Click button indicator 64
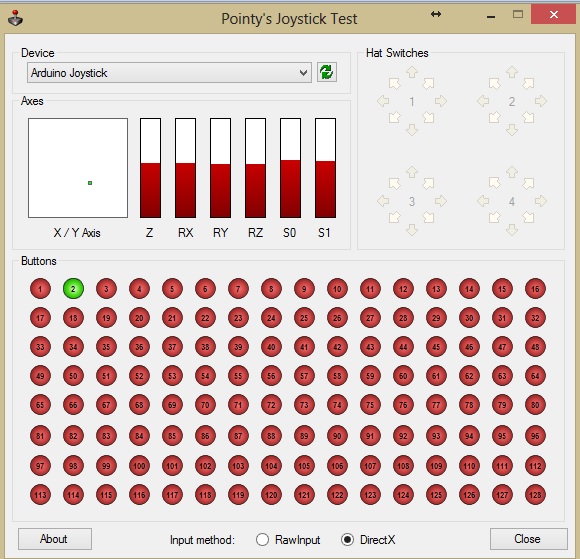 (x=535, y=376)
